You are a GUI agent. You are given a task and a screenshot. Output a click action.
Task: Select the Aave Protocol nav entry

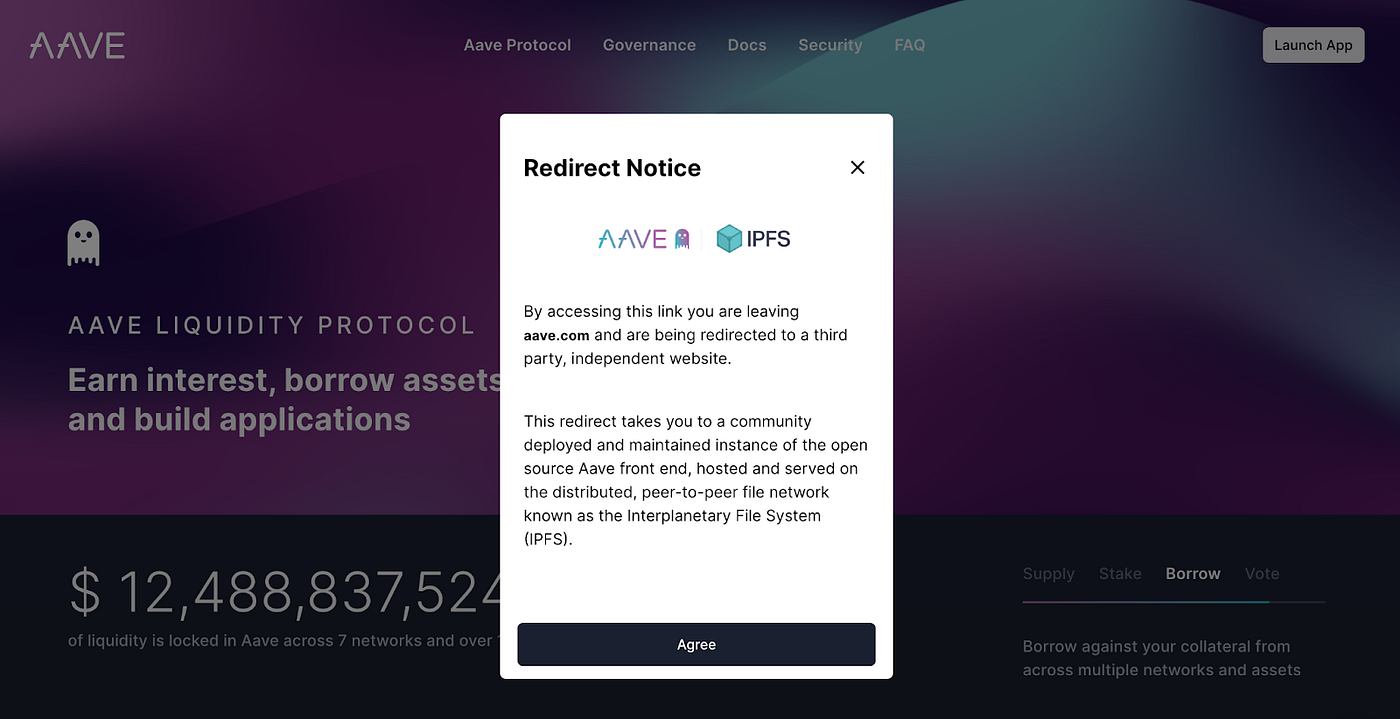tap(517, 45)
